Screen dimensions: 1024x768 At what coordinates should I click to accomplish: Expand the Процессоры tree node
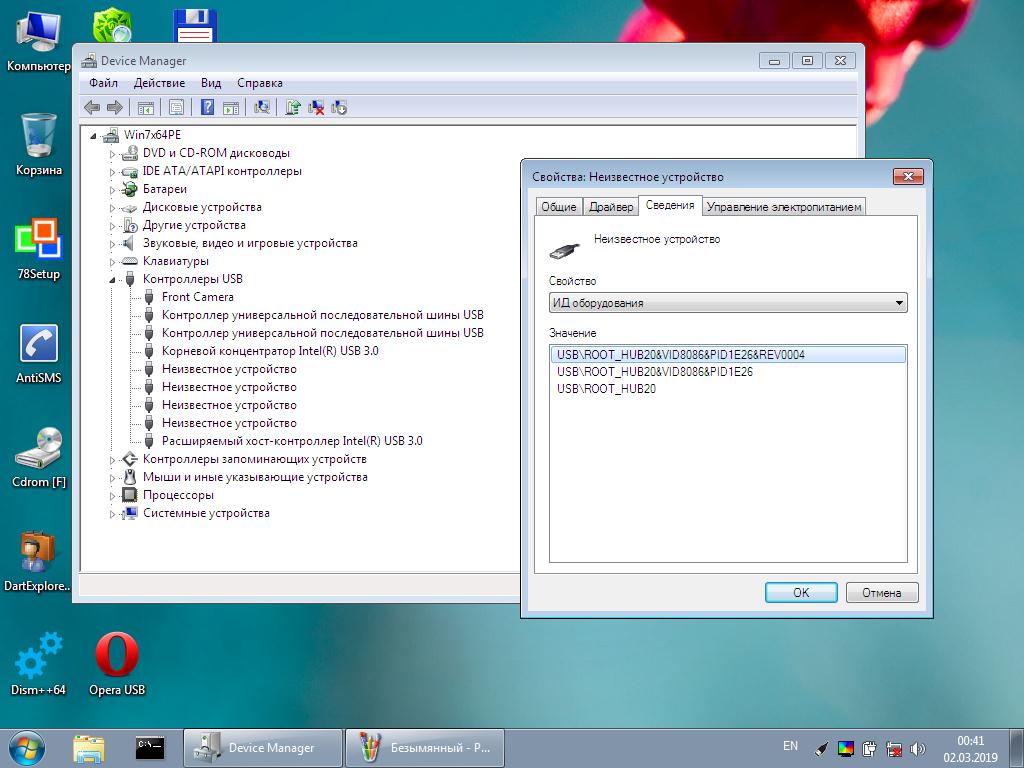click(x=113, y=495)
